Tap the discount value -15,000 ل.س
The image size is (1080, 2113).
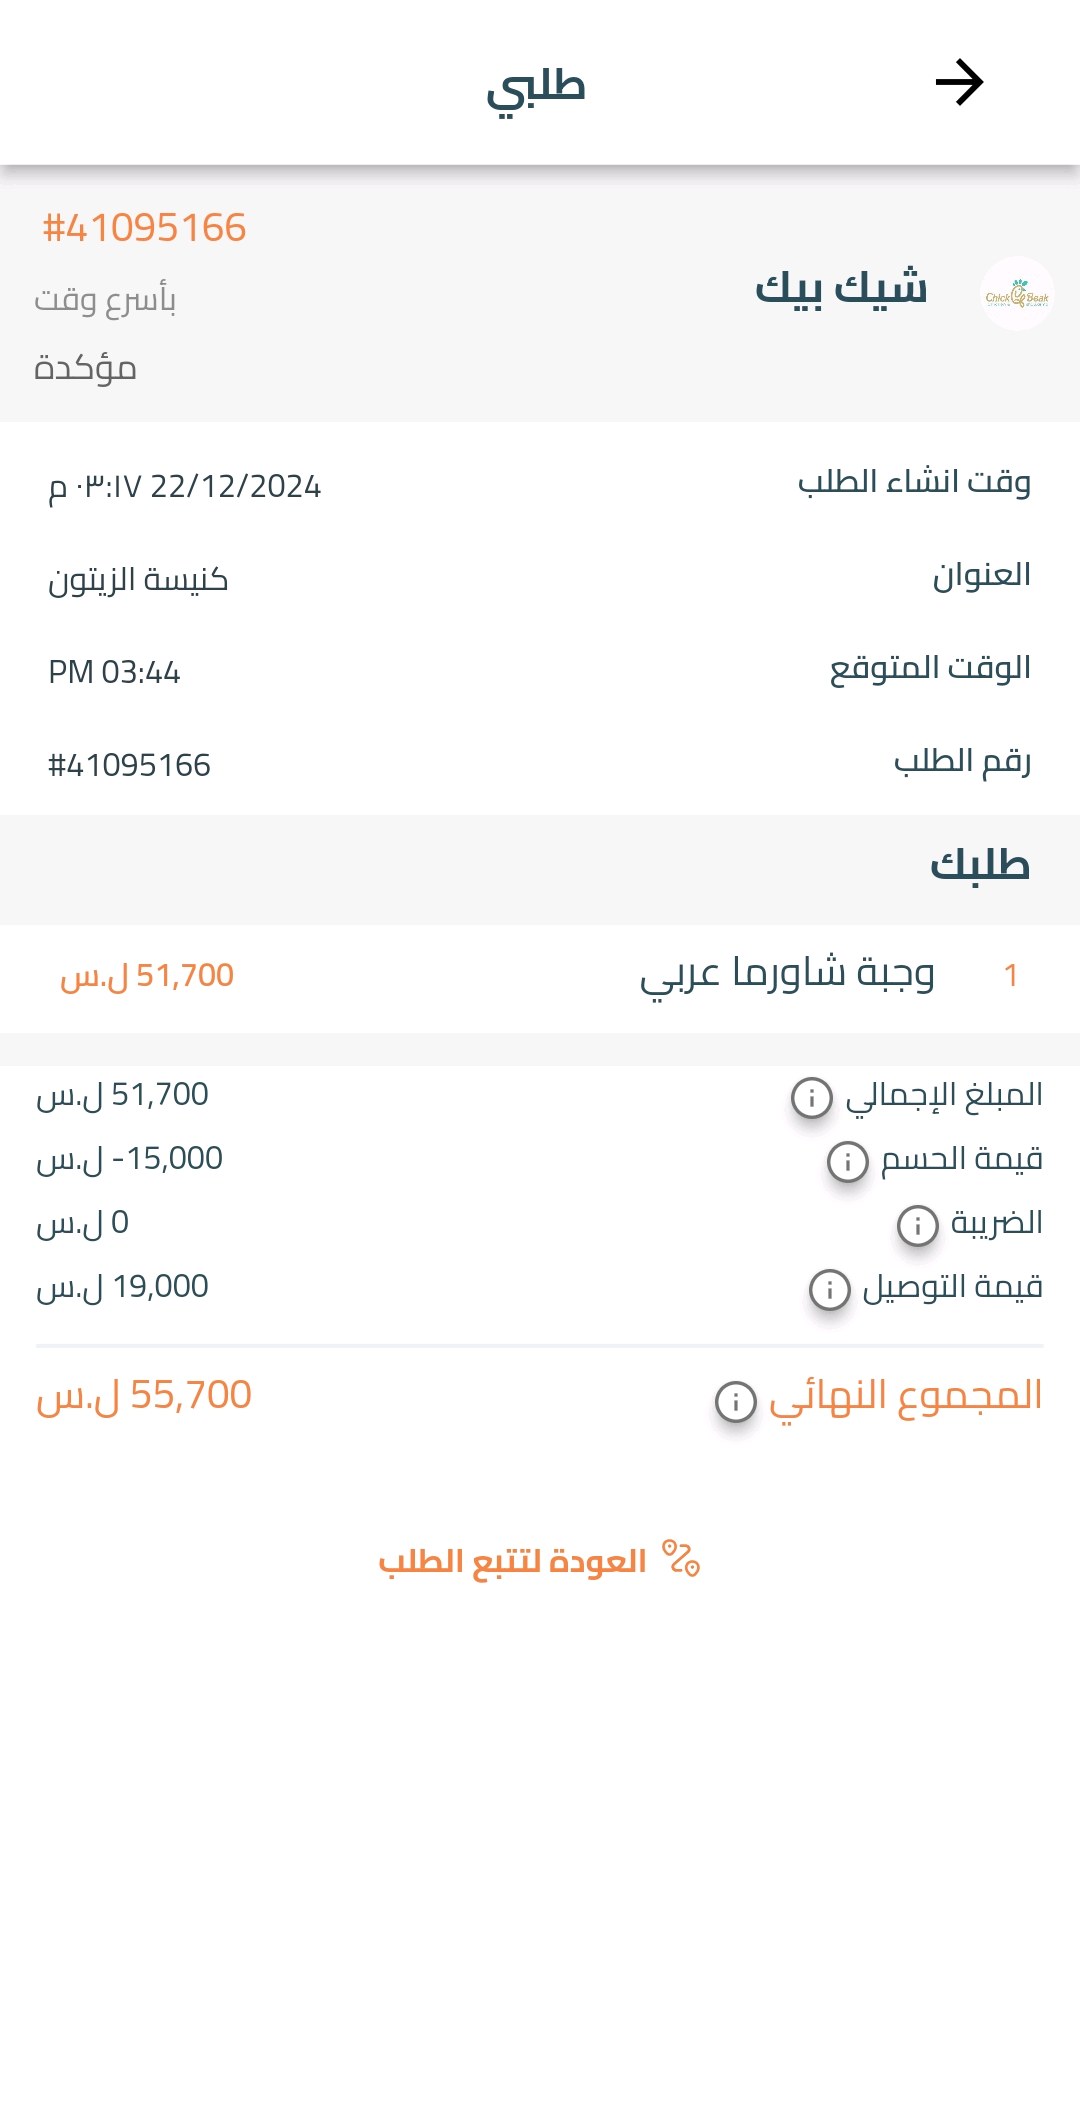[x=130, y=1159]
